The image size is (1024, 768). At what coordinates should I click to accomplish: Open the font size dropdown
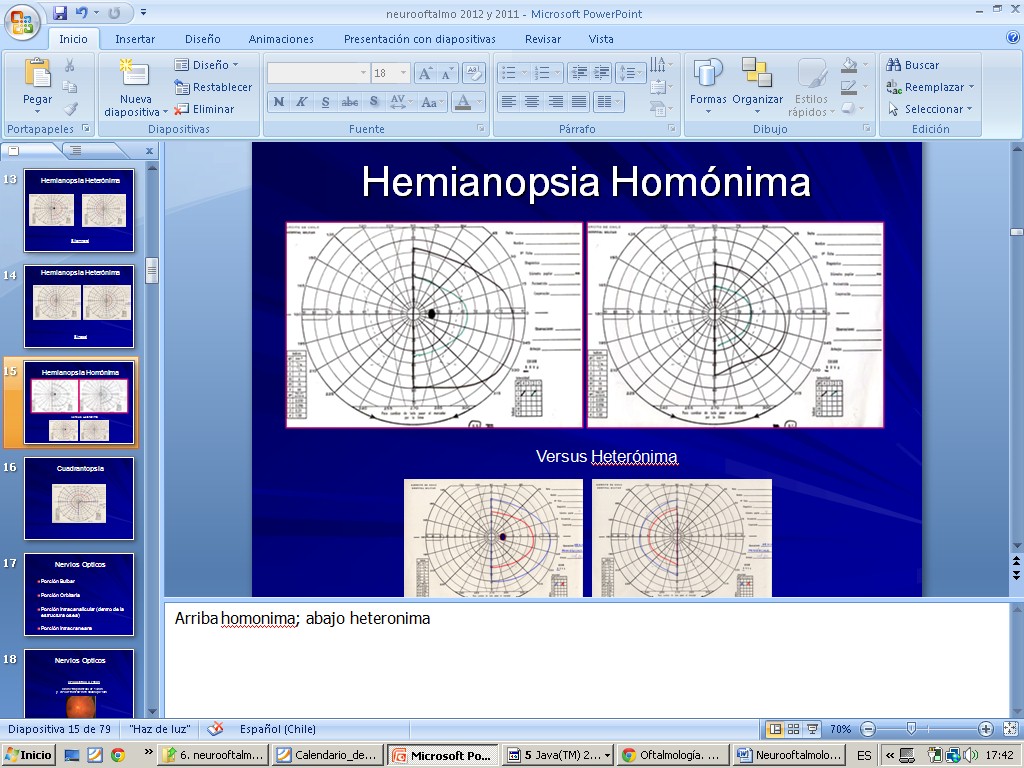[403, 73]
